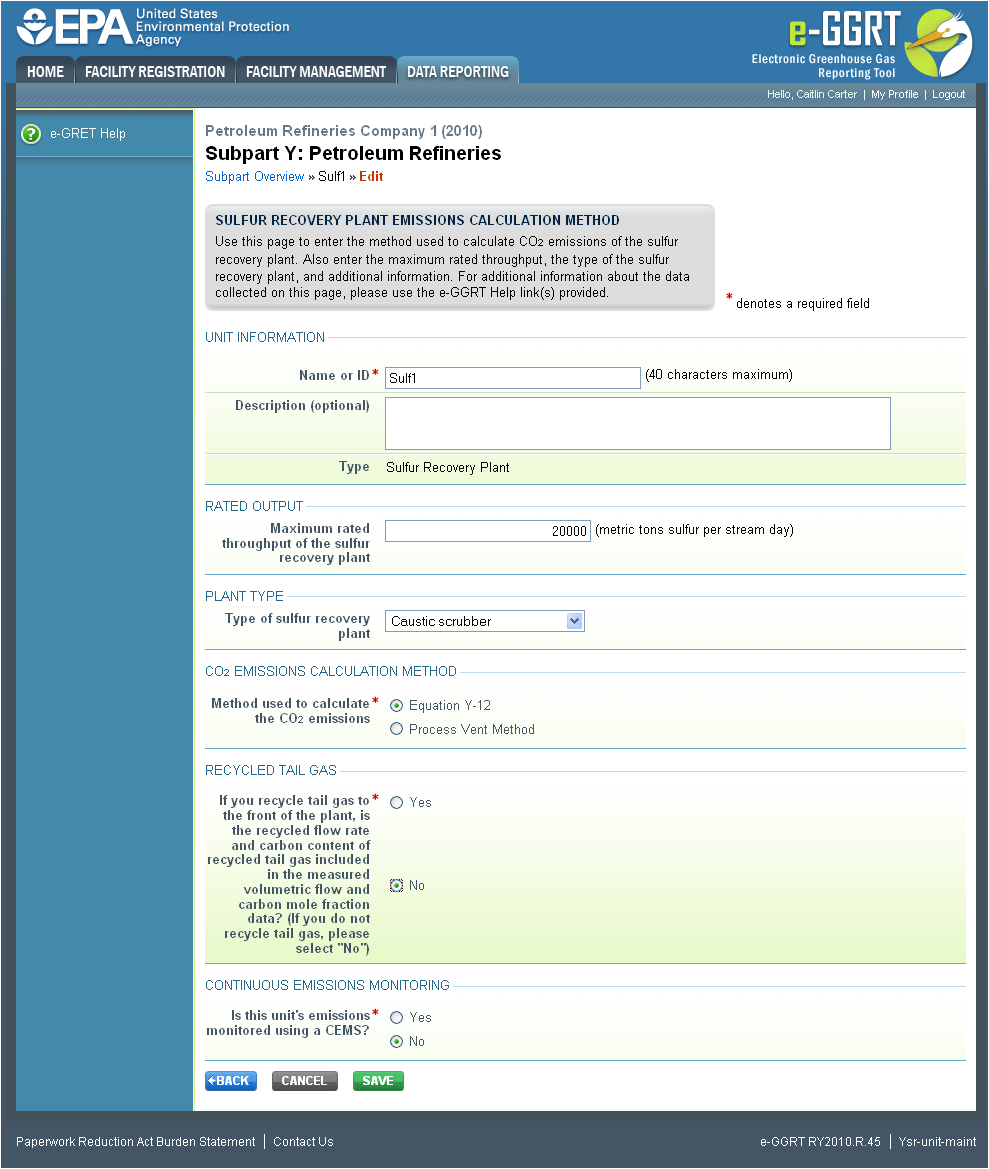Open the FACILITY MANAGEMENT tab
The height and width of the screenshot is (1169, 989).
316,72
